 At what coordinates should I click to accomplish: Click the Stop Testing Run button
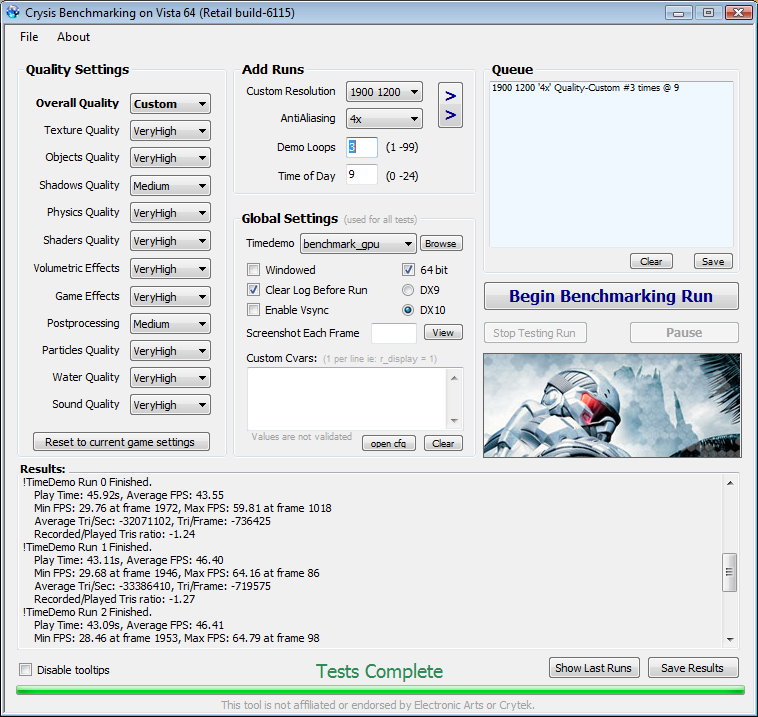tap(535, 333)
